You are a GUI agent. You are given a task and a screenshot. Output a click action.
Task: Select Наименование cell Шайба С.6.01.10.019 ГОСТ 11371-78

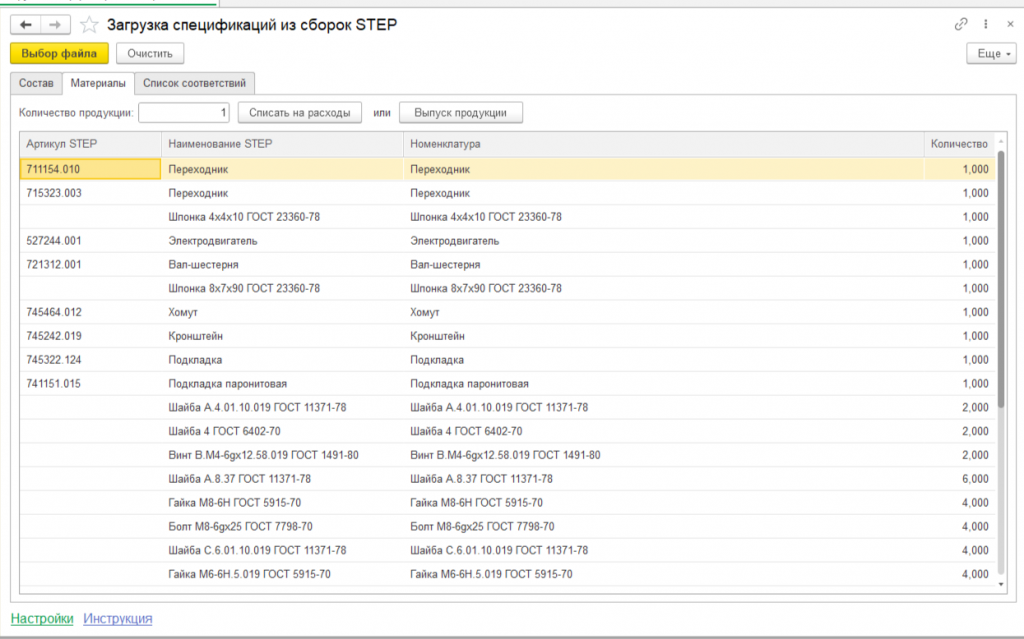(x=282, y=550)
